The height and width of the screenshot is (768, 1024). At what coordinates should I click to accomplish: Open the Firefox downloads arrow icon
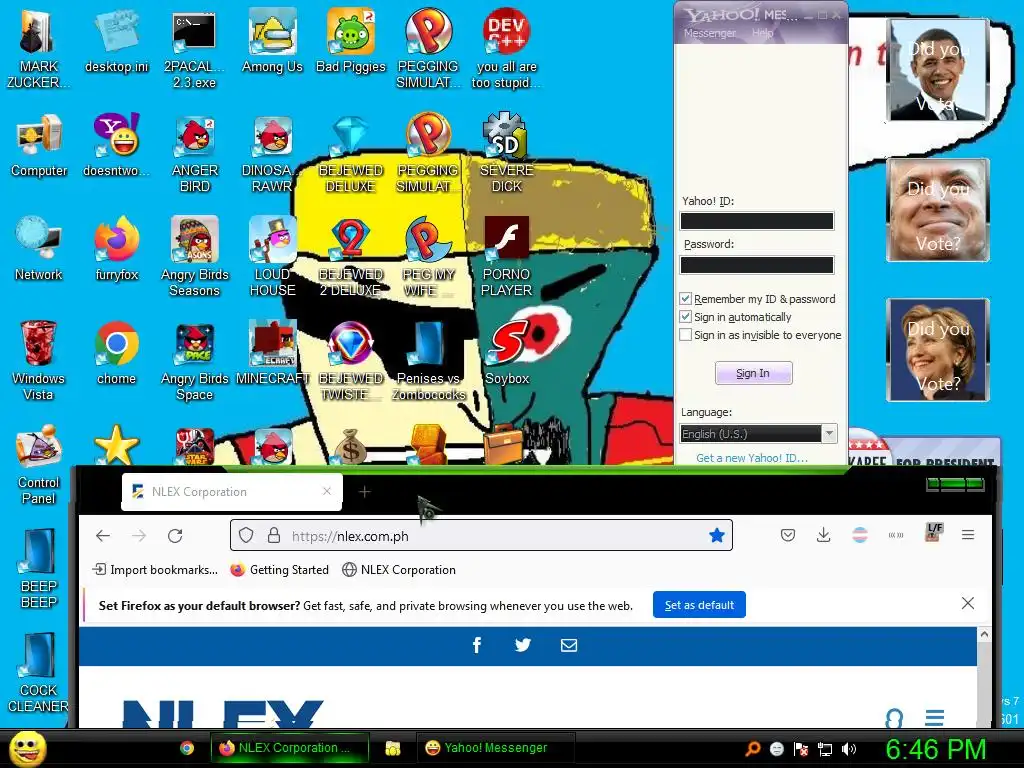tap(824, 536)
